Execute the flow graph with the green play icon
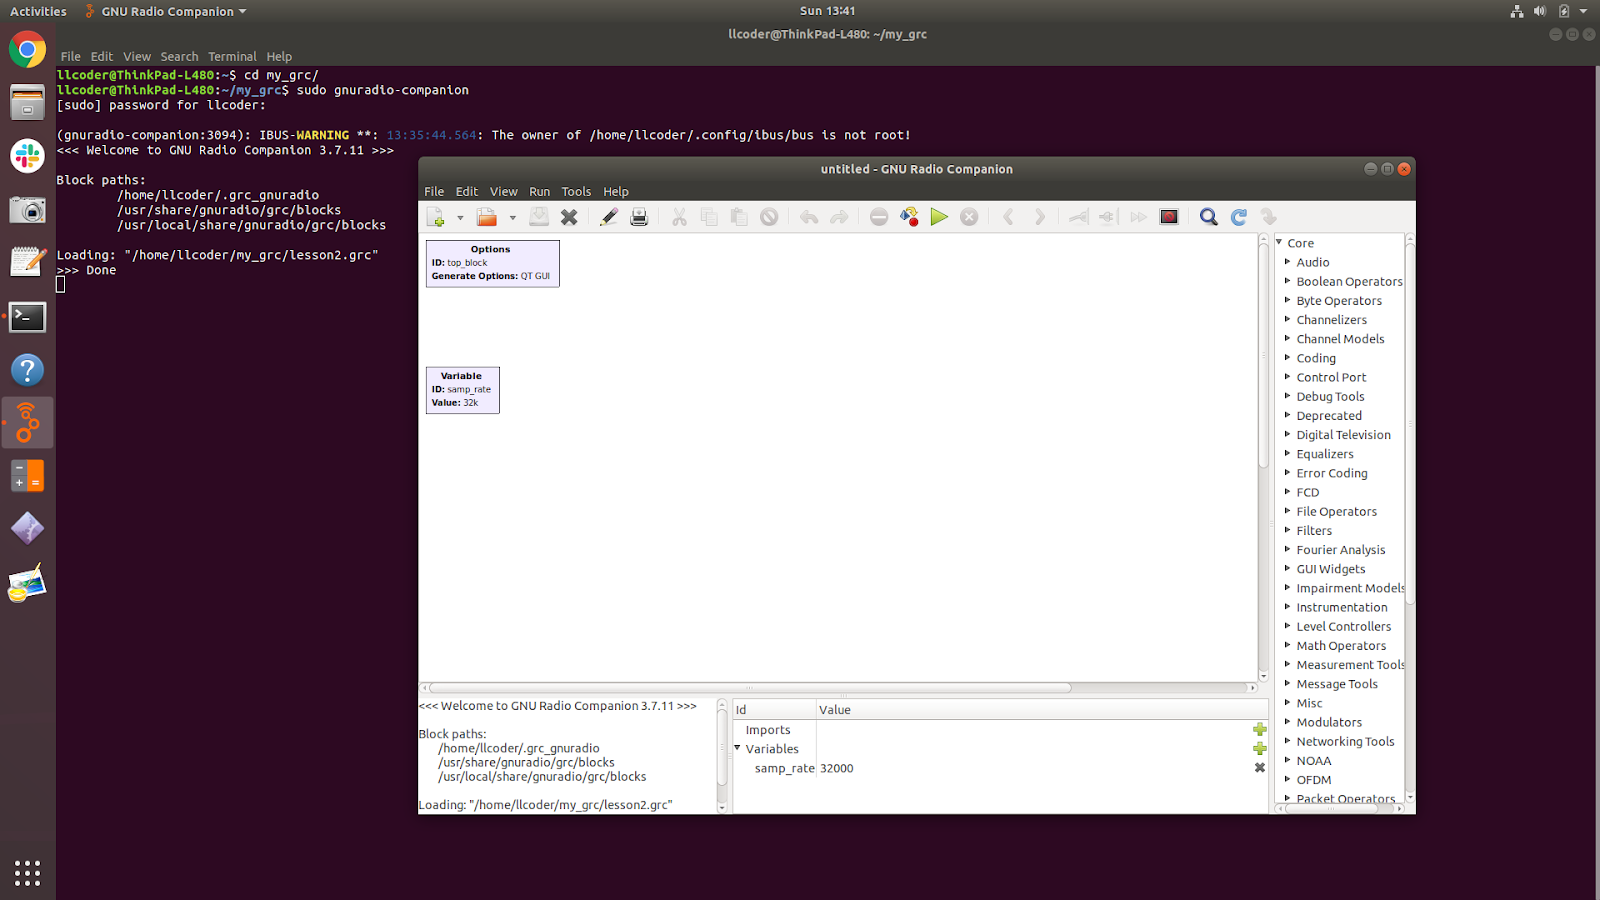The width and height of the screenshot is (1600, 900). tap(939, 217)
